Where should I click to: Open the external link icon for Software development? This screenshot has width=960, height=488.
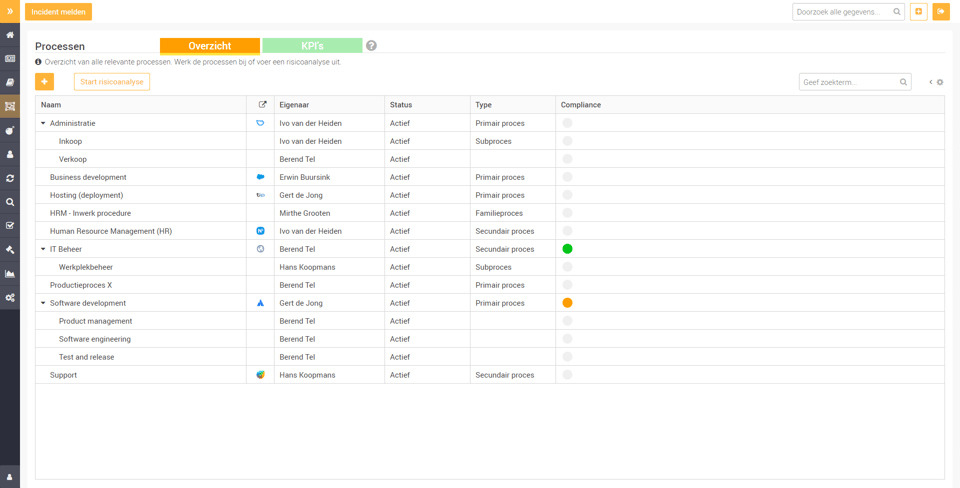[x=260, y=303]
